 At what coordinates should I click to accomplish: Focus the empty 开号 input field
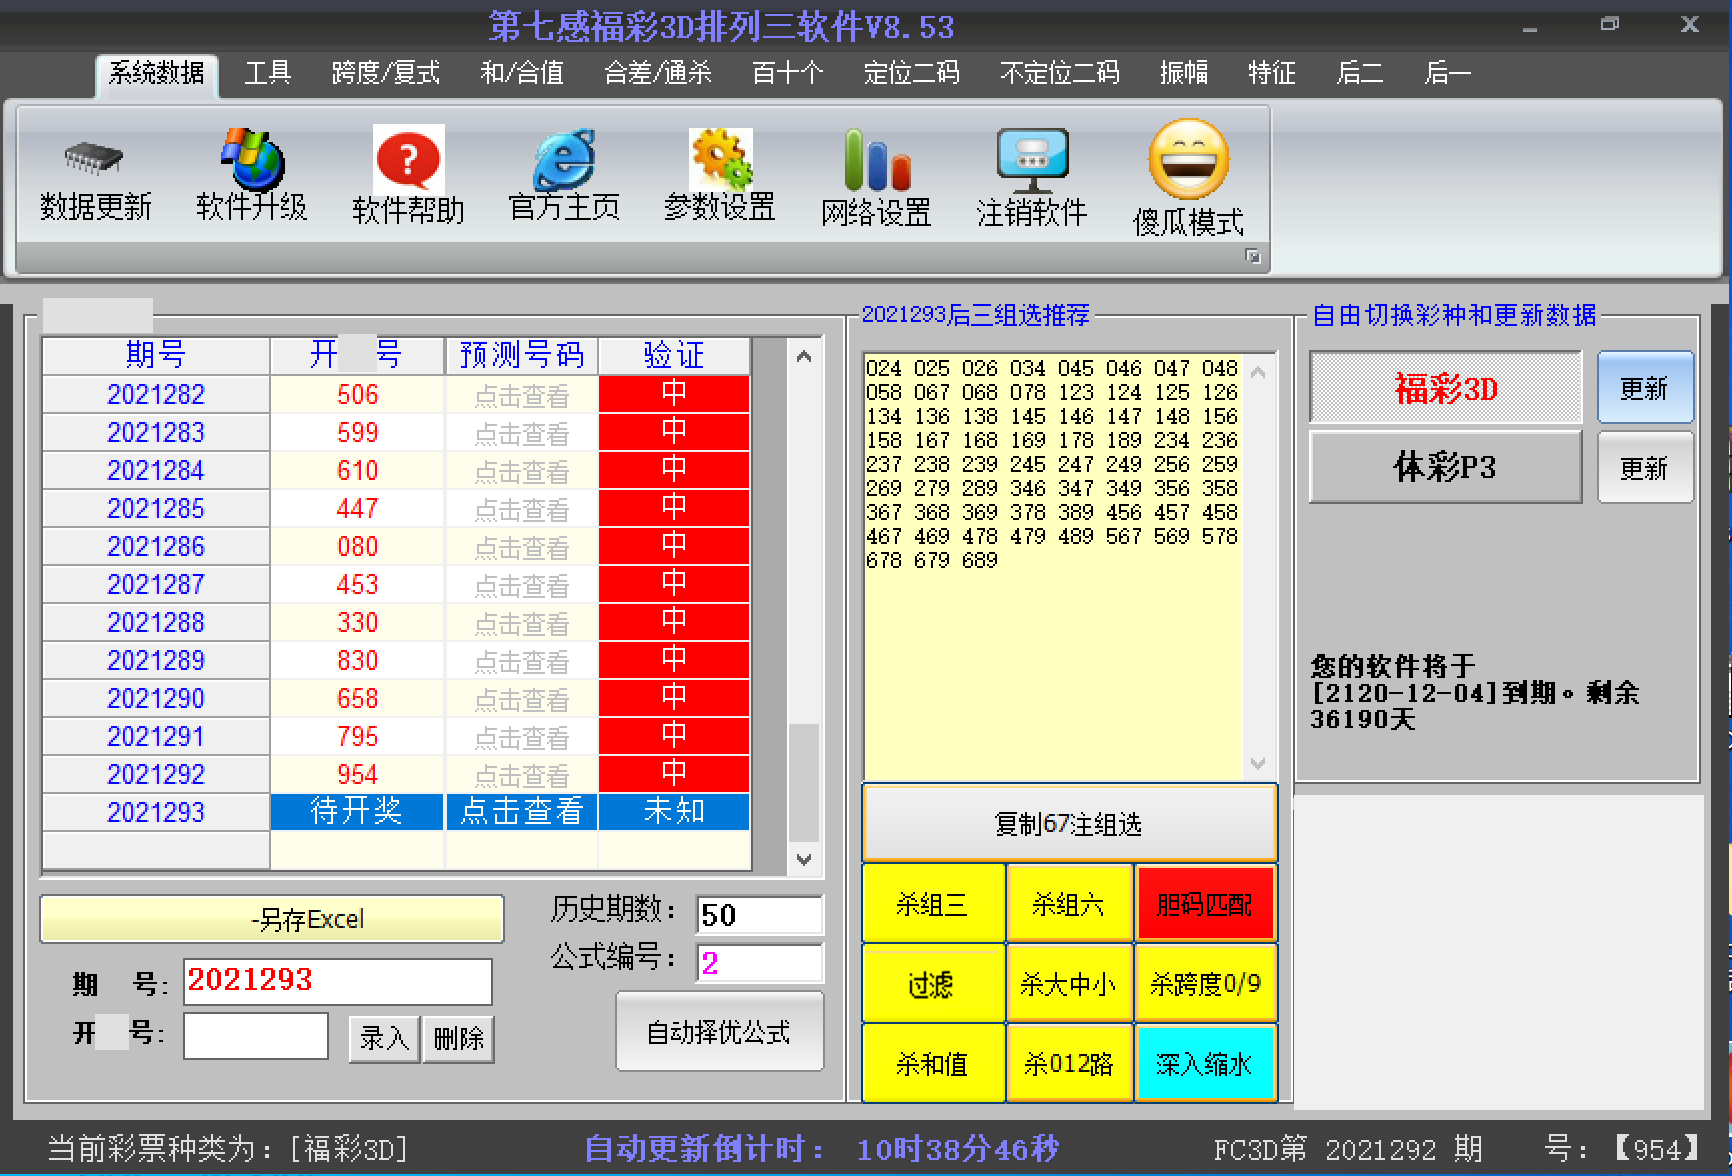pos(256,1035)
